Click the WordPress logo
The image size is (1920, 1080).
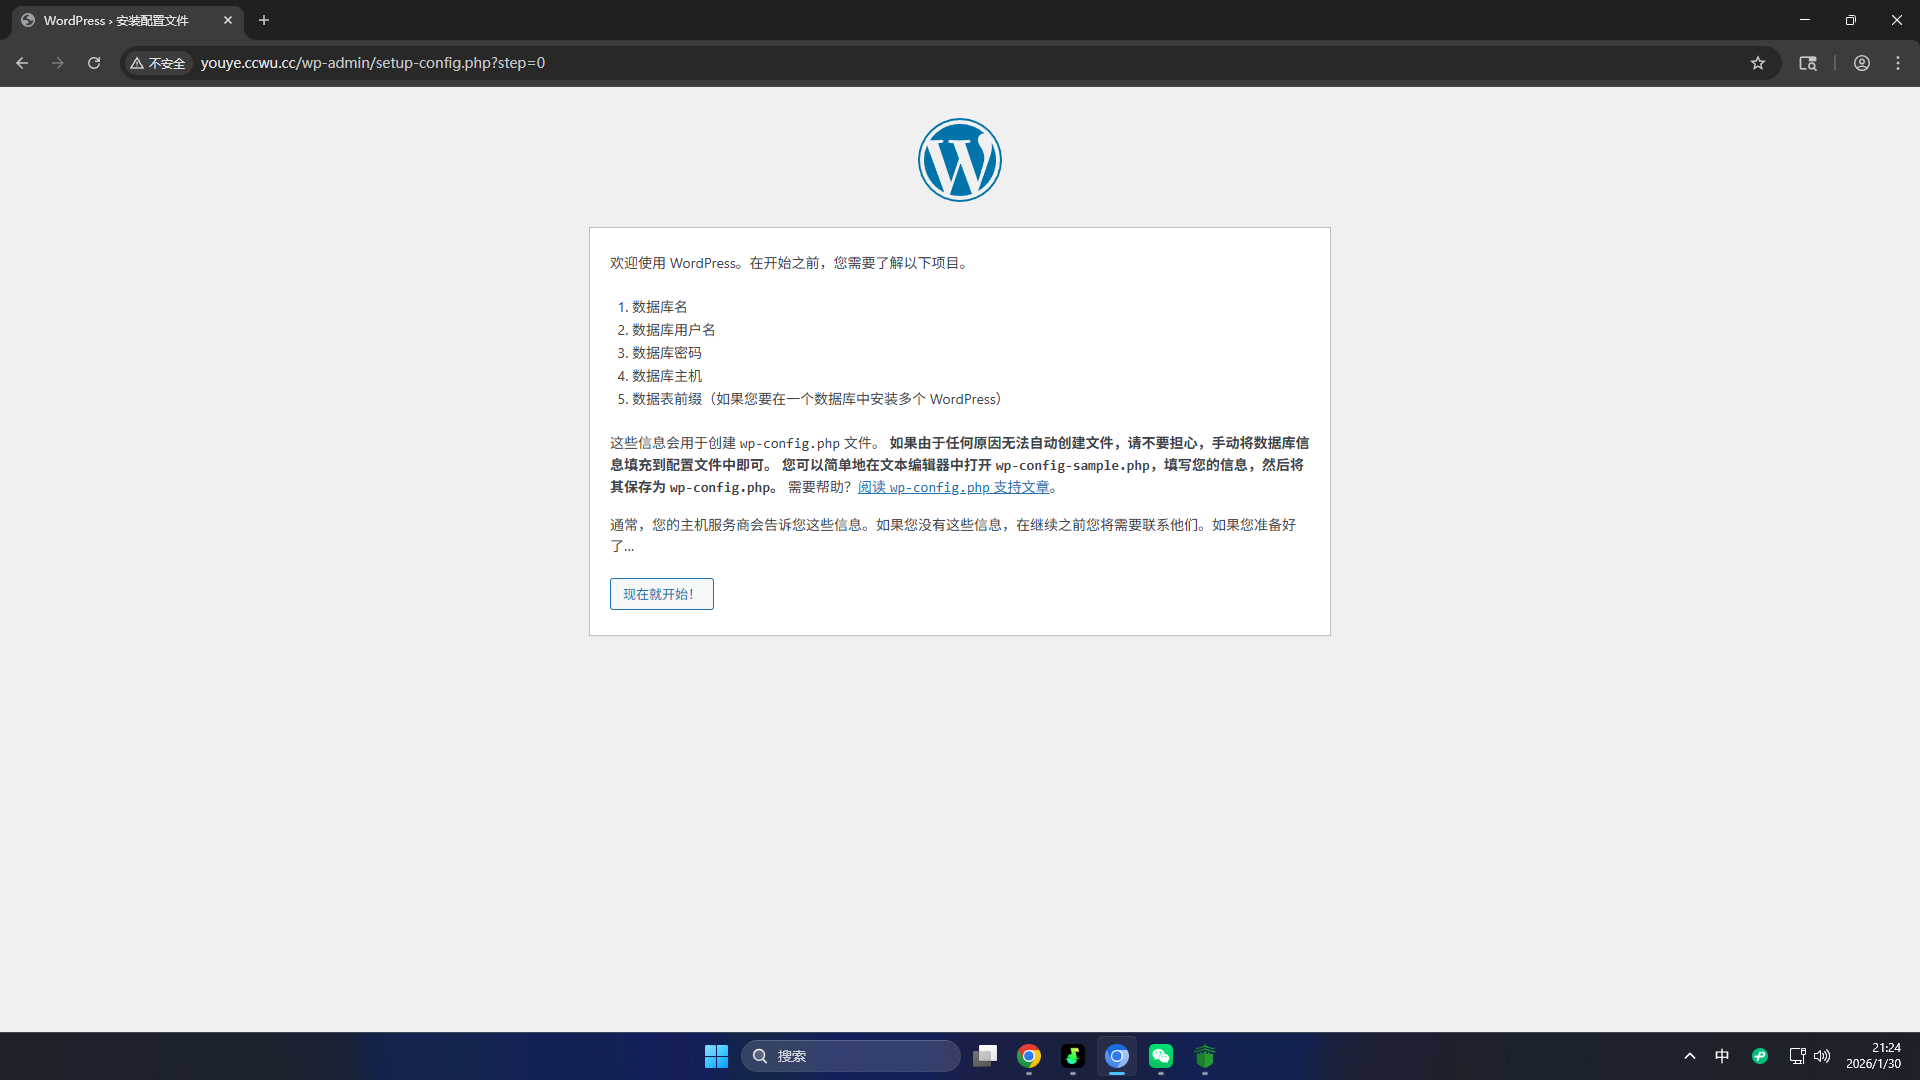click(959, 160)
